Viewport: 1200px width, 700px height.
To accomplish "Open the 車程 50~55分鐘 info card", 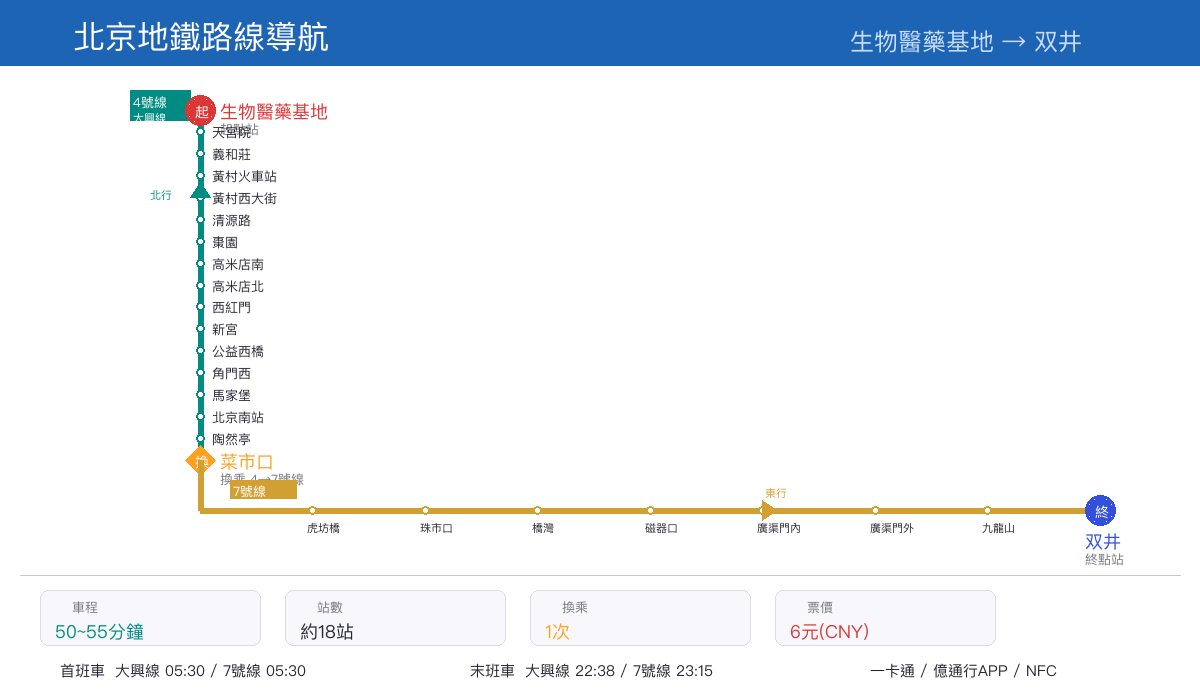I will click(150, 618).
